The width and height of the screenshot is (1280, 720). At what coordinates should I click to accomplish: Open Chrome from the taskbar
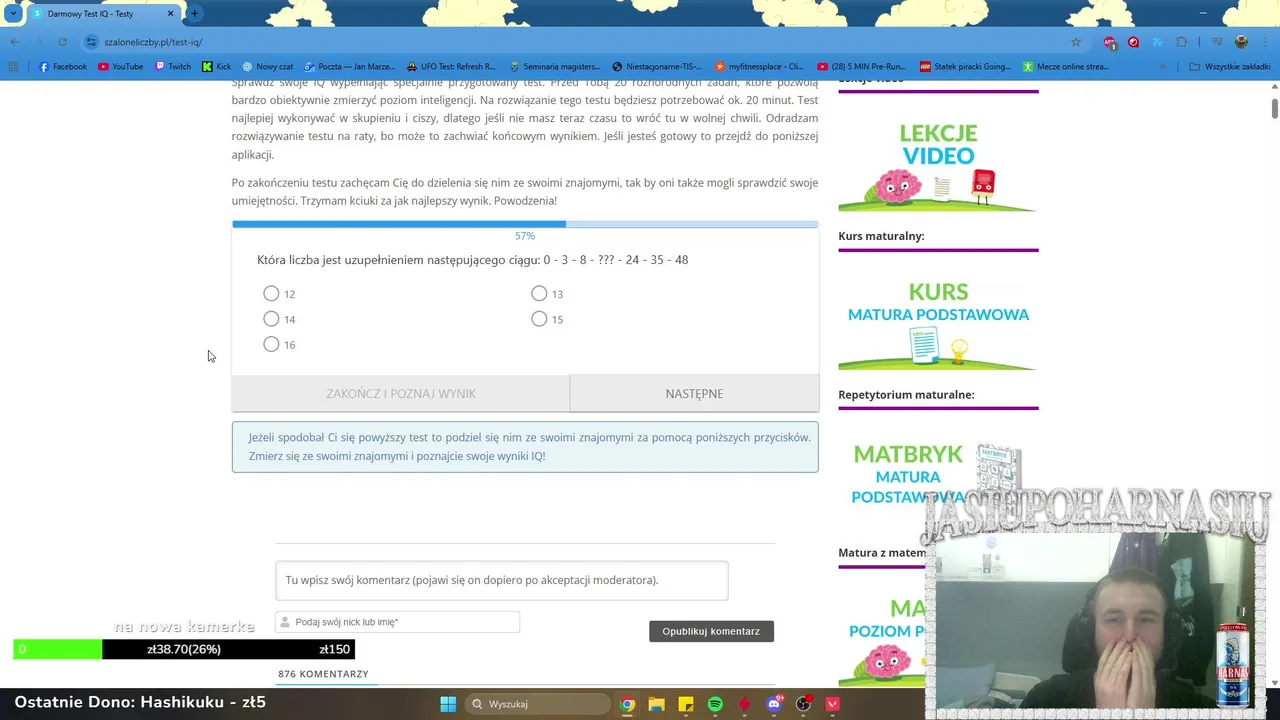pyautogui.click(x=627, y=704)
